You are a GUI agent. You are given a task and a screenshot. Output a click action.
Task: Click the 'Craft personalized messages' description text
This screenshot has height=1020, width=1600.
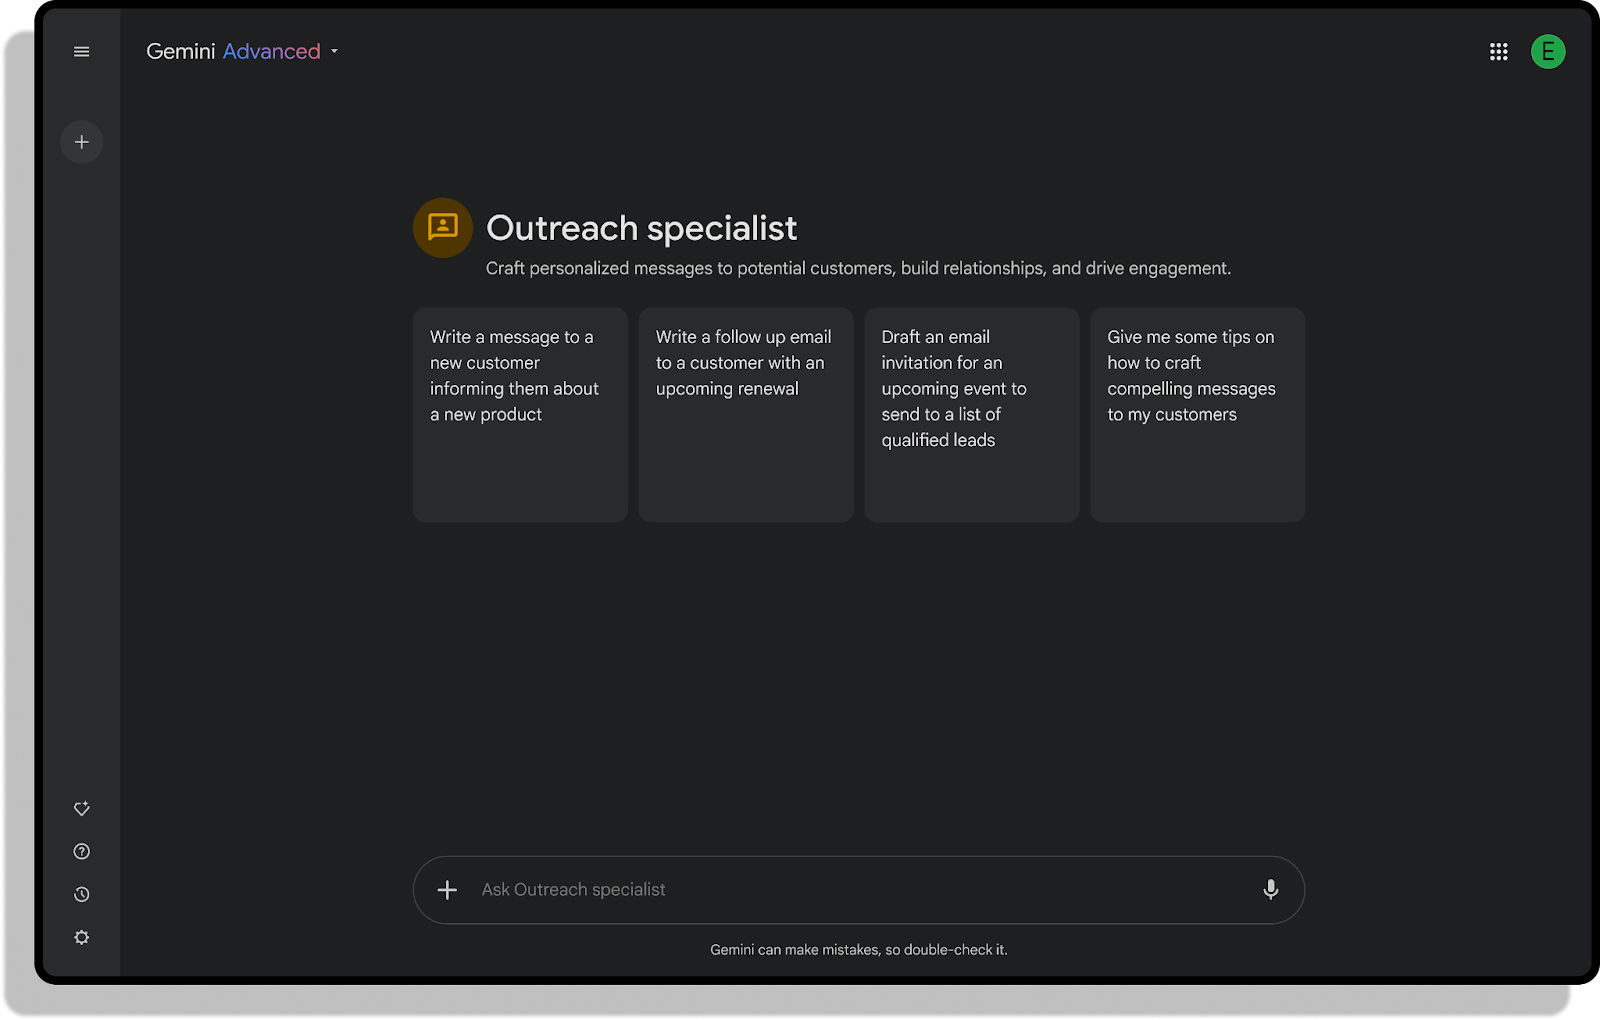tap(858, 268)
